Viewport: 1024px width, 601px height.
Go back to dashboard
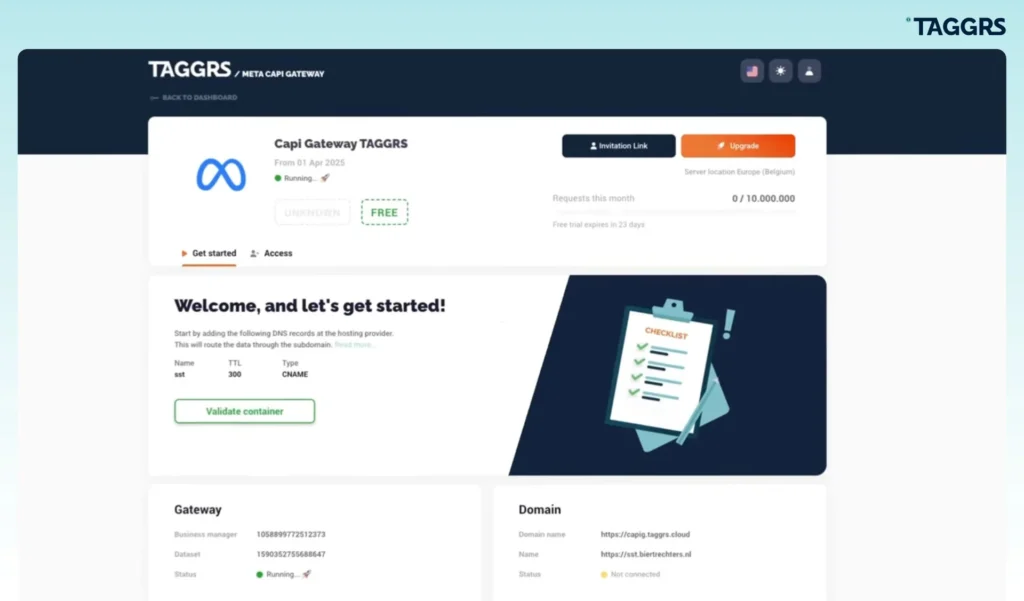pos(194,97)
